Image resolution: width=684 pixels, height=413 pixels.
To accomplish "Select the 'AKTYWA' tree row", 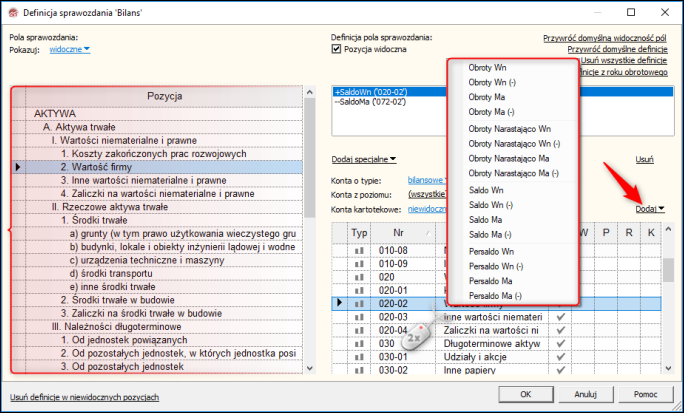I will point(164,114).
